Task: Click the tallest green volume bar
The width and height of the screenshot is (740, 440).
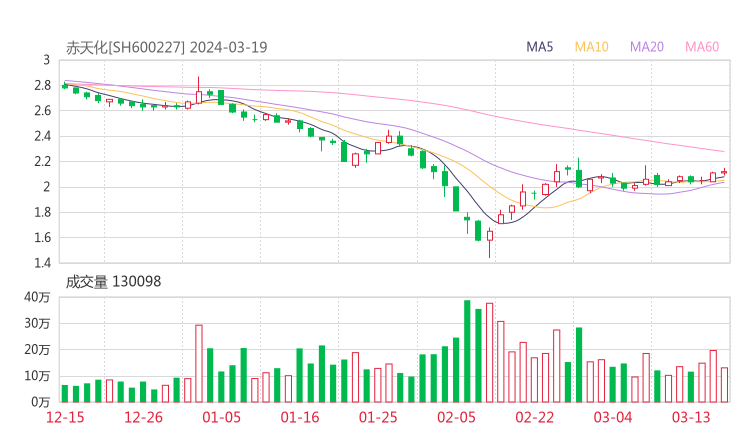Action: [467, 351]
